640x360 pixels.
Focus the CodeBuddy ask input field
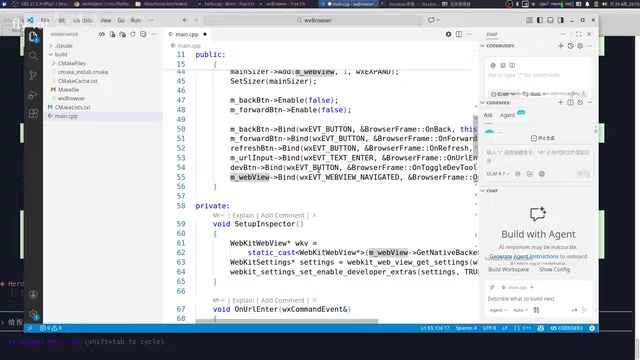pyautogui.click(x=539, y=75)
